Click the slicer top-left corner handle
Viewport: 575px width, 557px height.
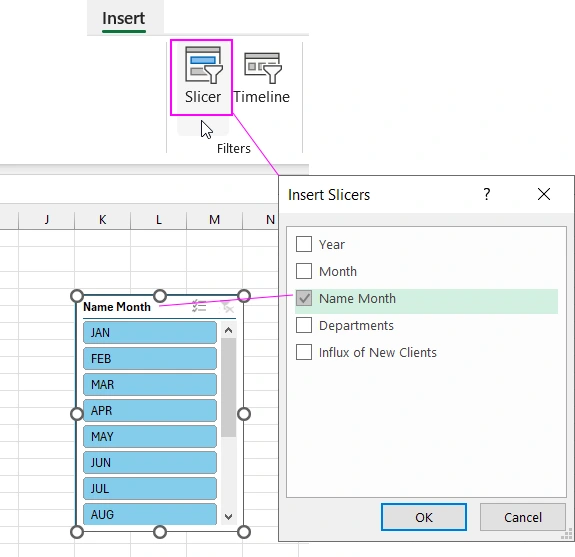pos(77,296)
